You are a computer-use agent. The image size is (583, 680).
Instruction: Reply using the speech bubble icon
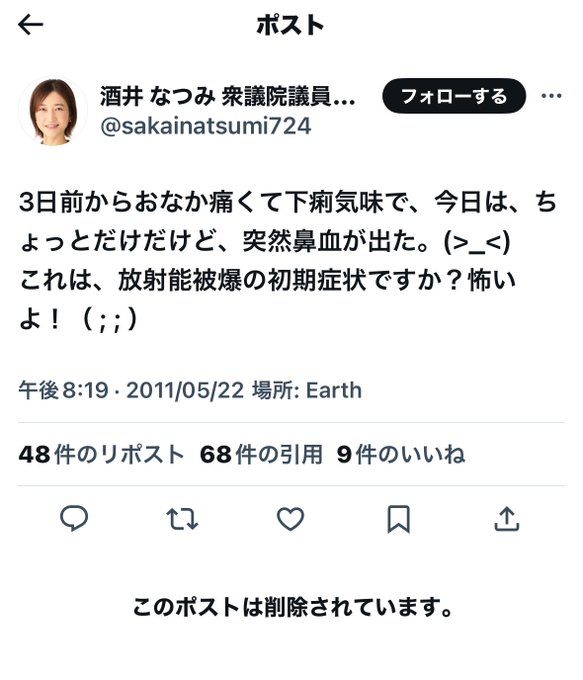74,519
